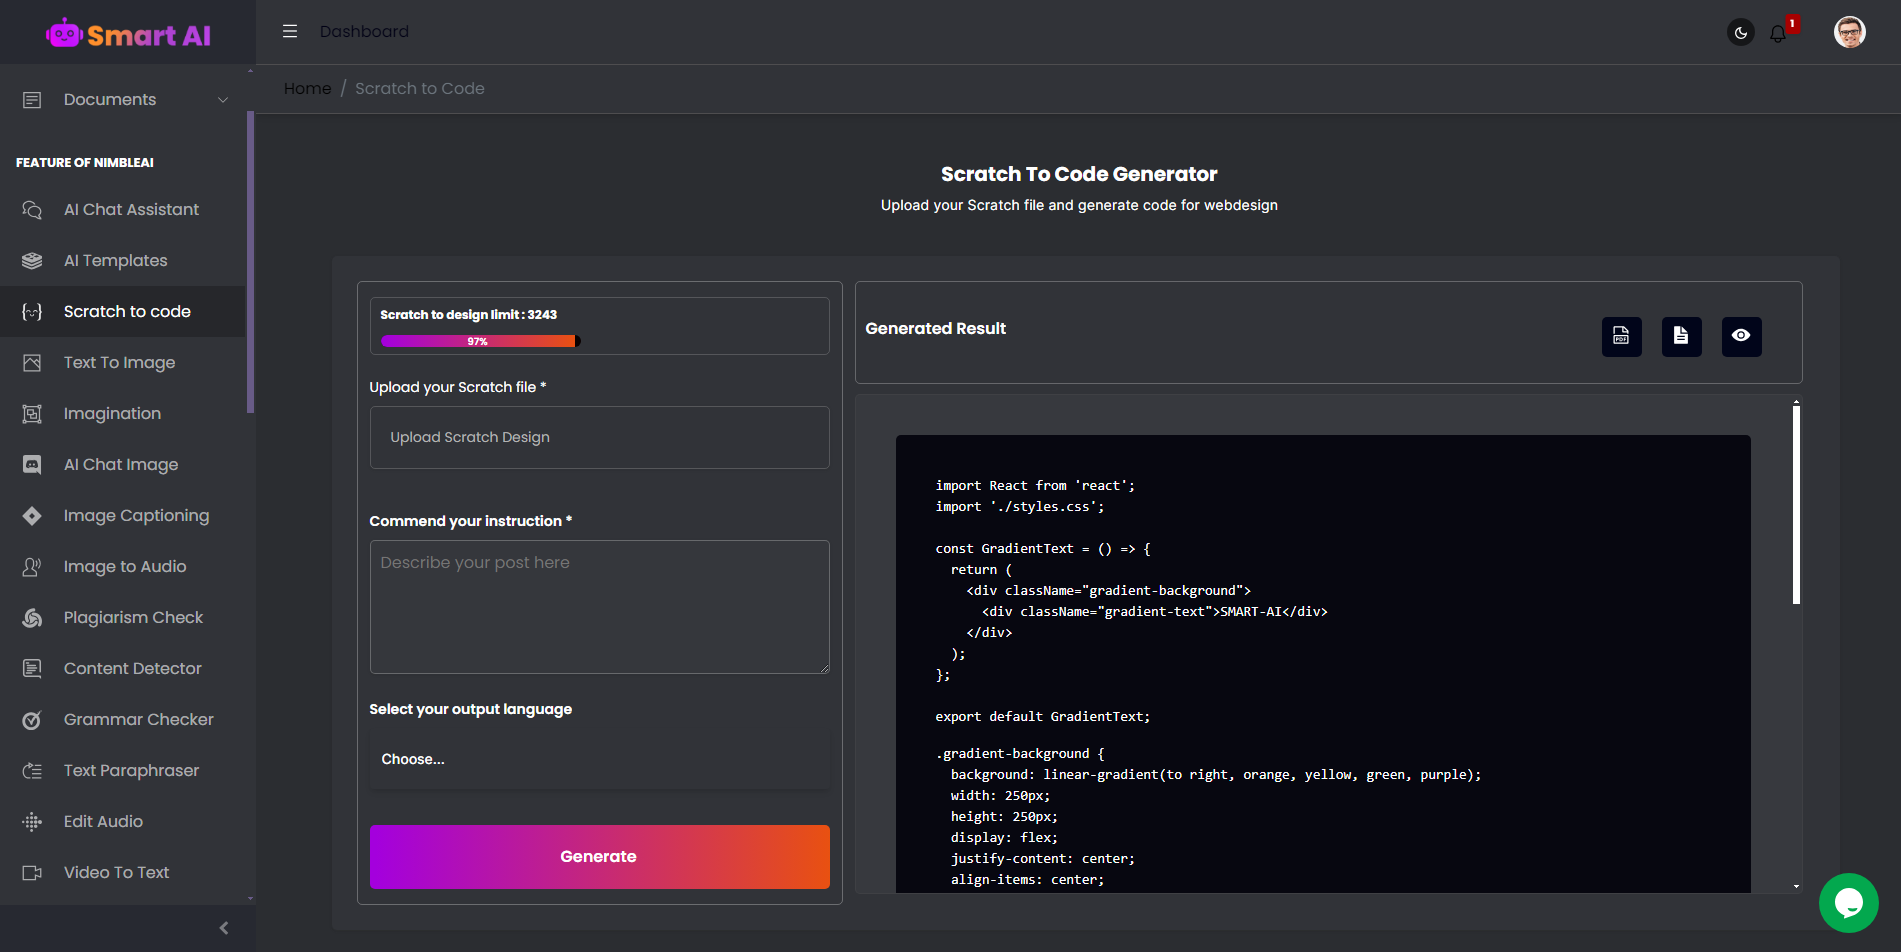Toggle the eye preview icon
The width and height of the screenshot is (1901, 952).
[1741, 337]
